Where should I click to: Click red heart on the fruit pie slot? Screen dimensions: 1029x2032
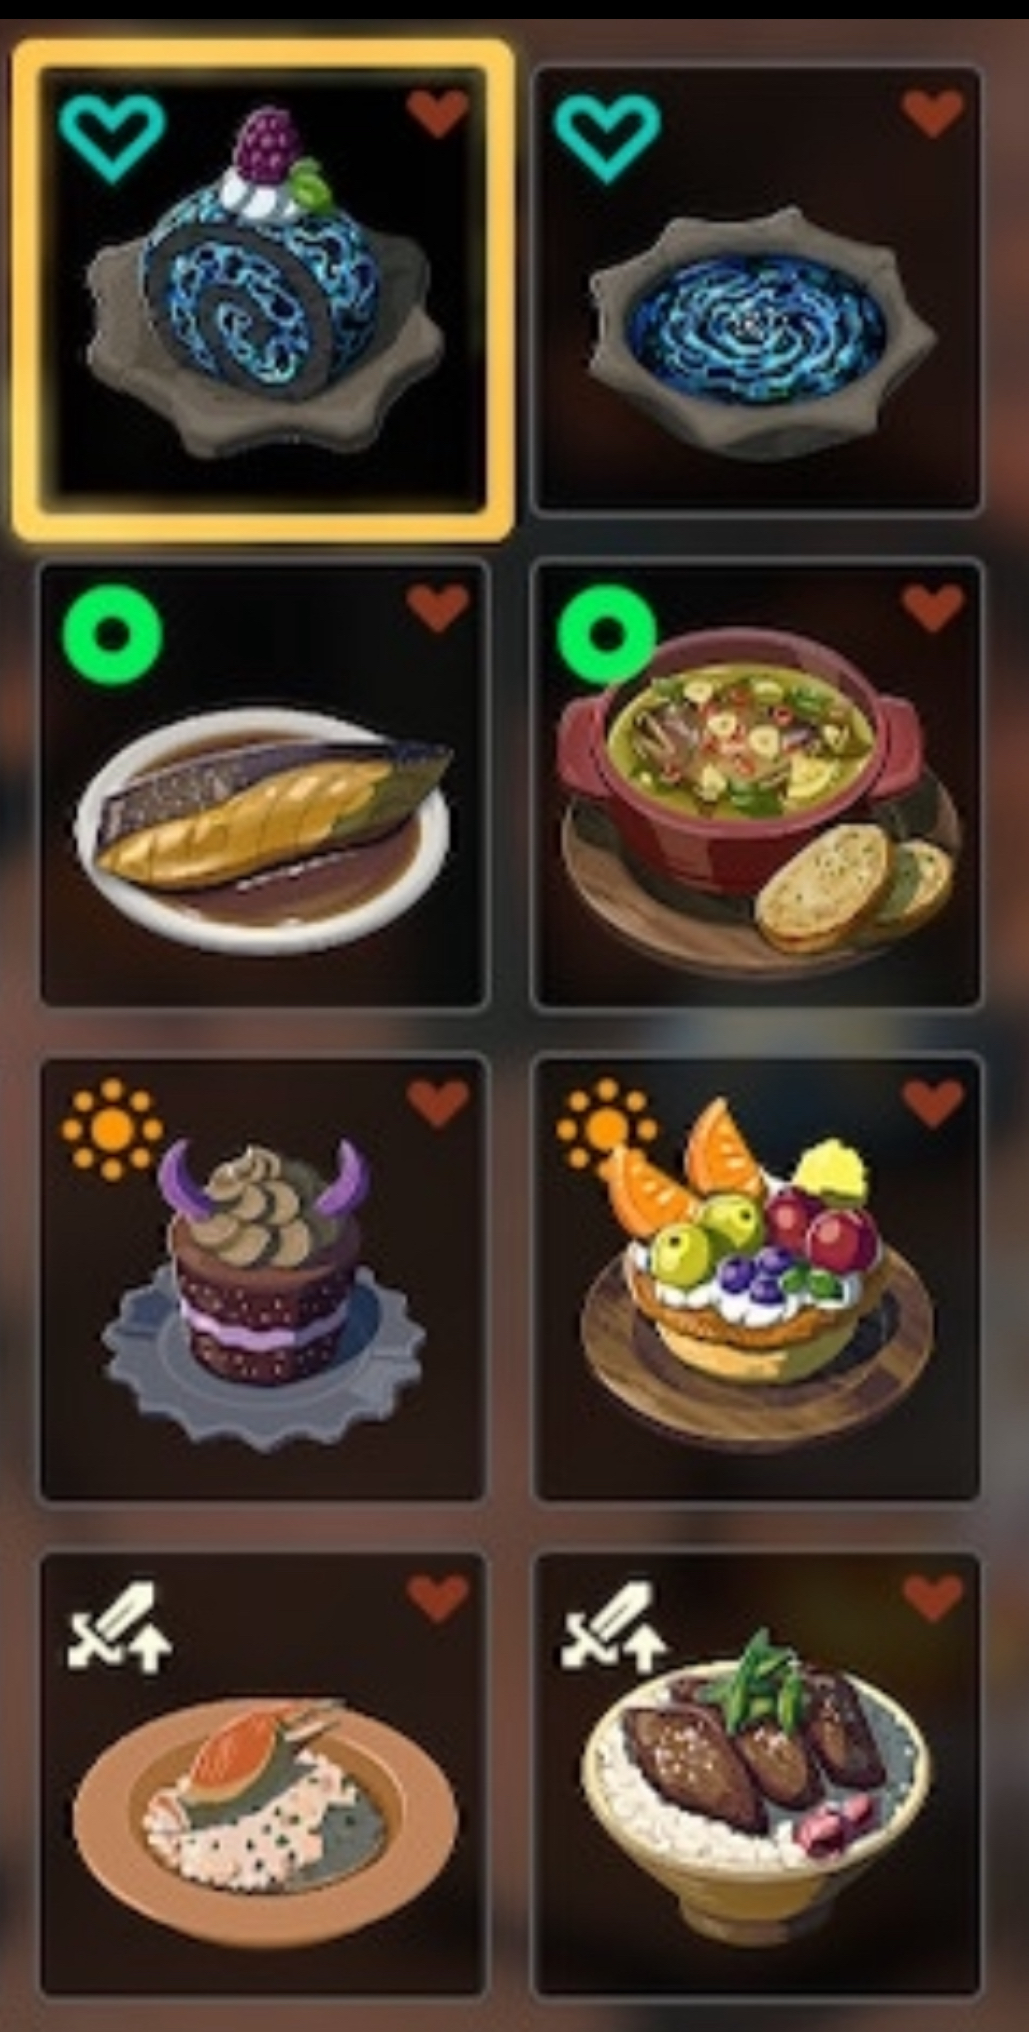[x=933, y=1103]
